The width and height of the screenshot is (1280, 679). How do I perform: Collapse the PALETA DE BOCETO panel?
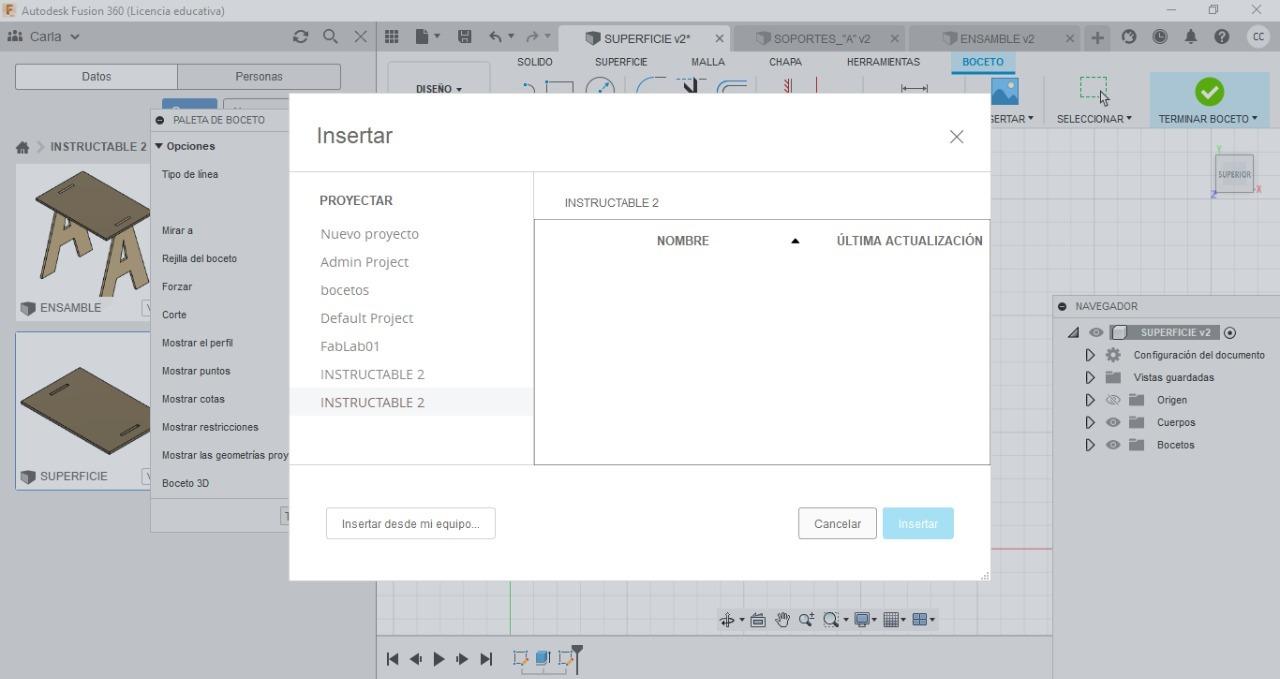(x=160, y=120)
